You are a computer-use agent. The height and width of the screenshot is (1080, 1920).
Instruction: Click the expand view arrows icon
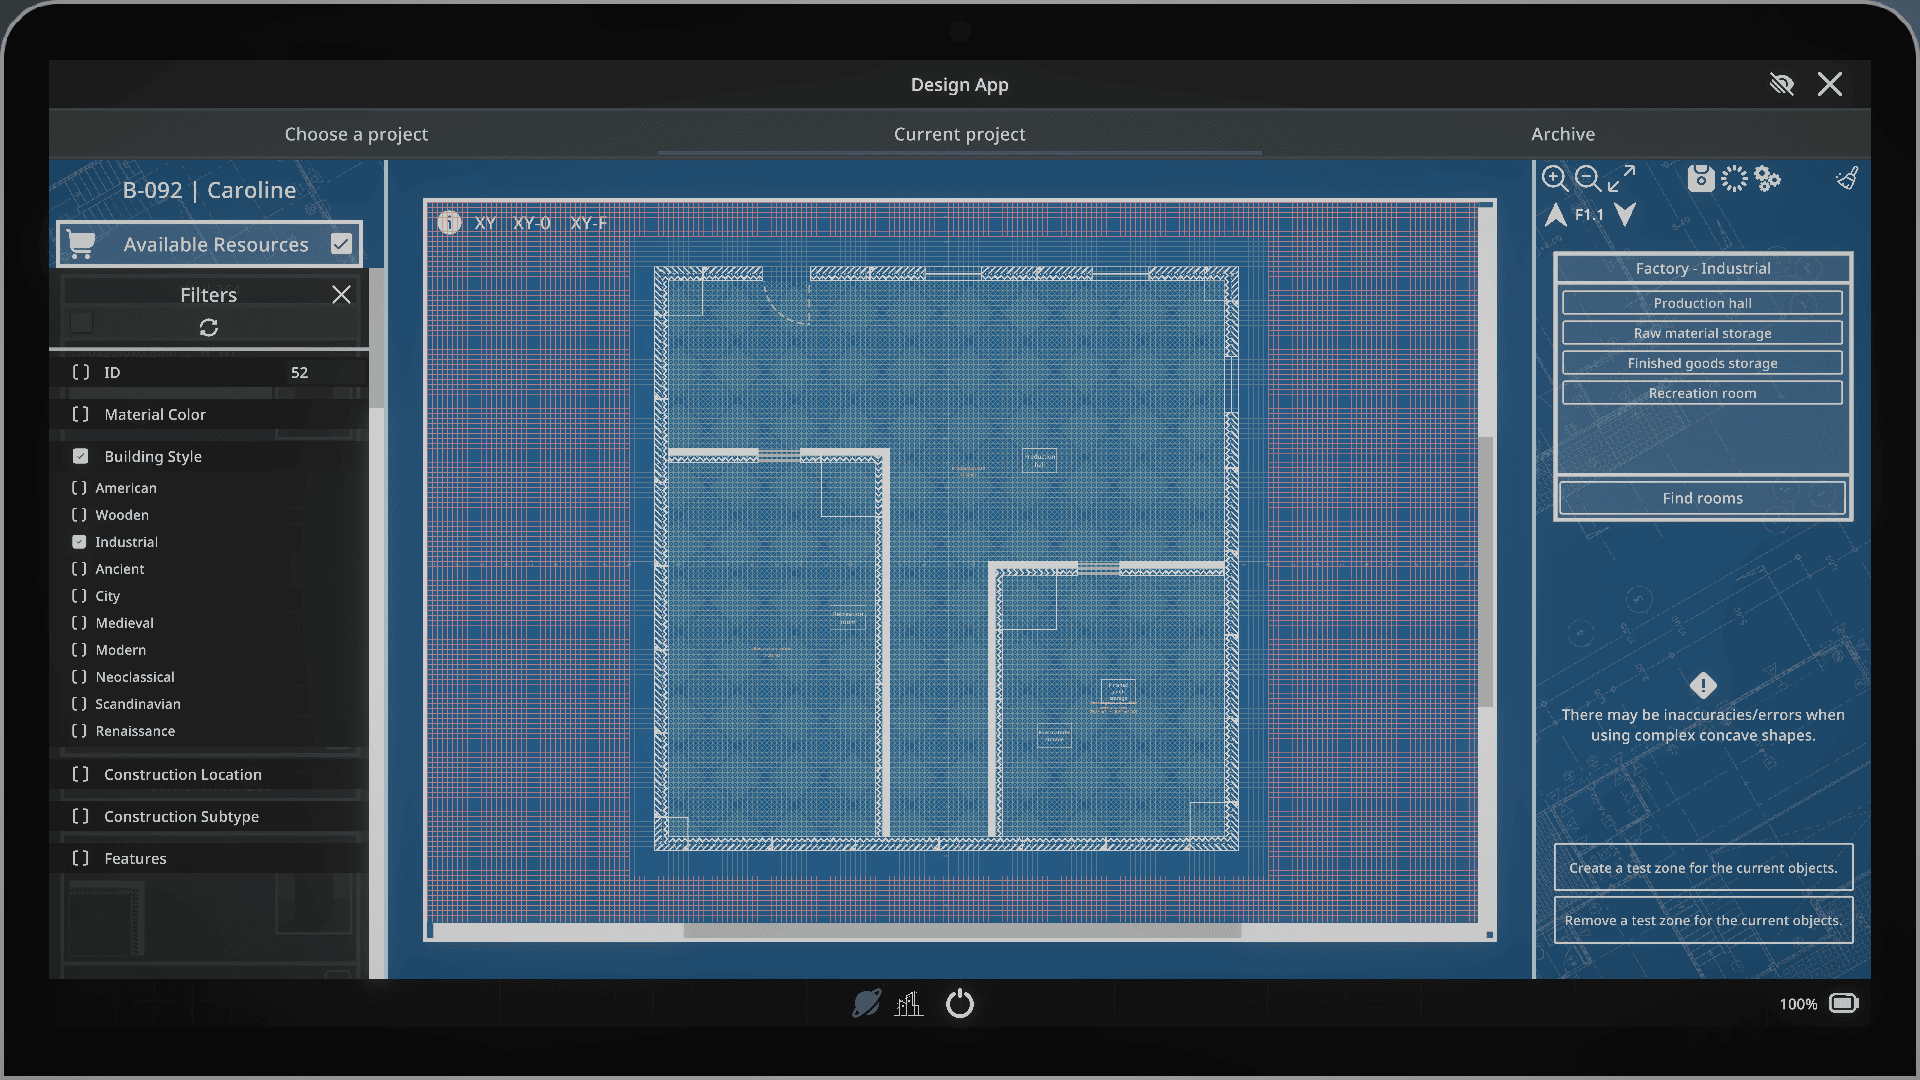(x=1622, y=179)
